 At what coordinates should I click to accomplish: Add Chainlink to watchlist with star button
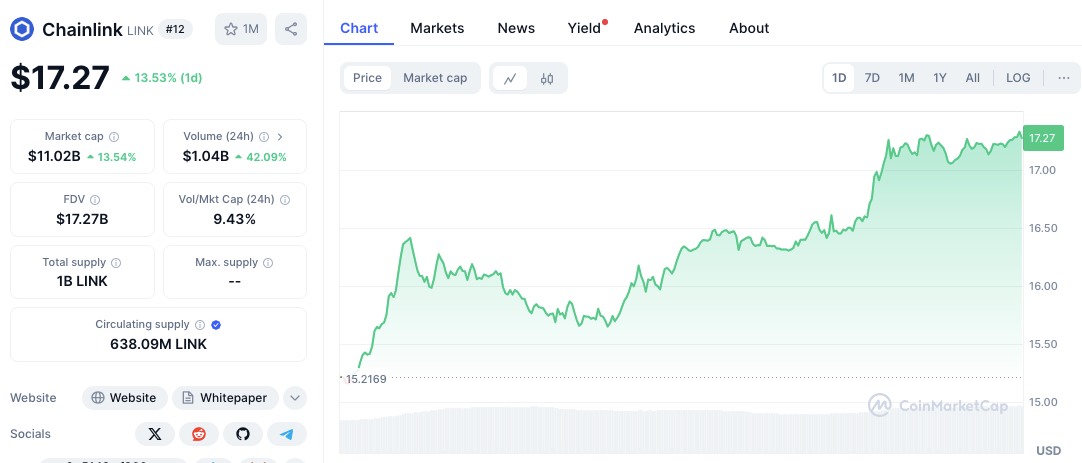(x=241, y=29)
